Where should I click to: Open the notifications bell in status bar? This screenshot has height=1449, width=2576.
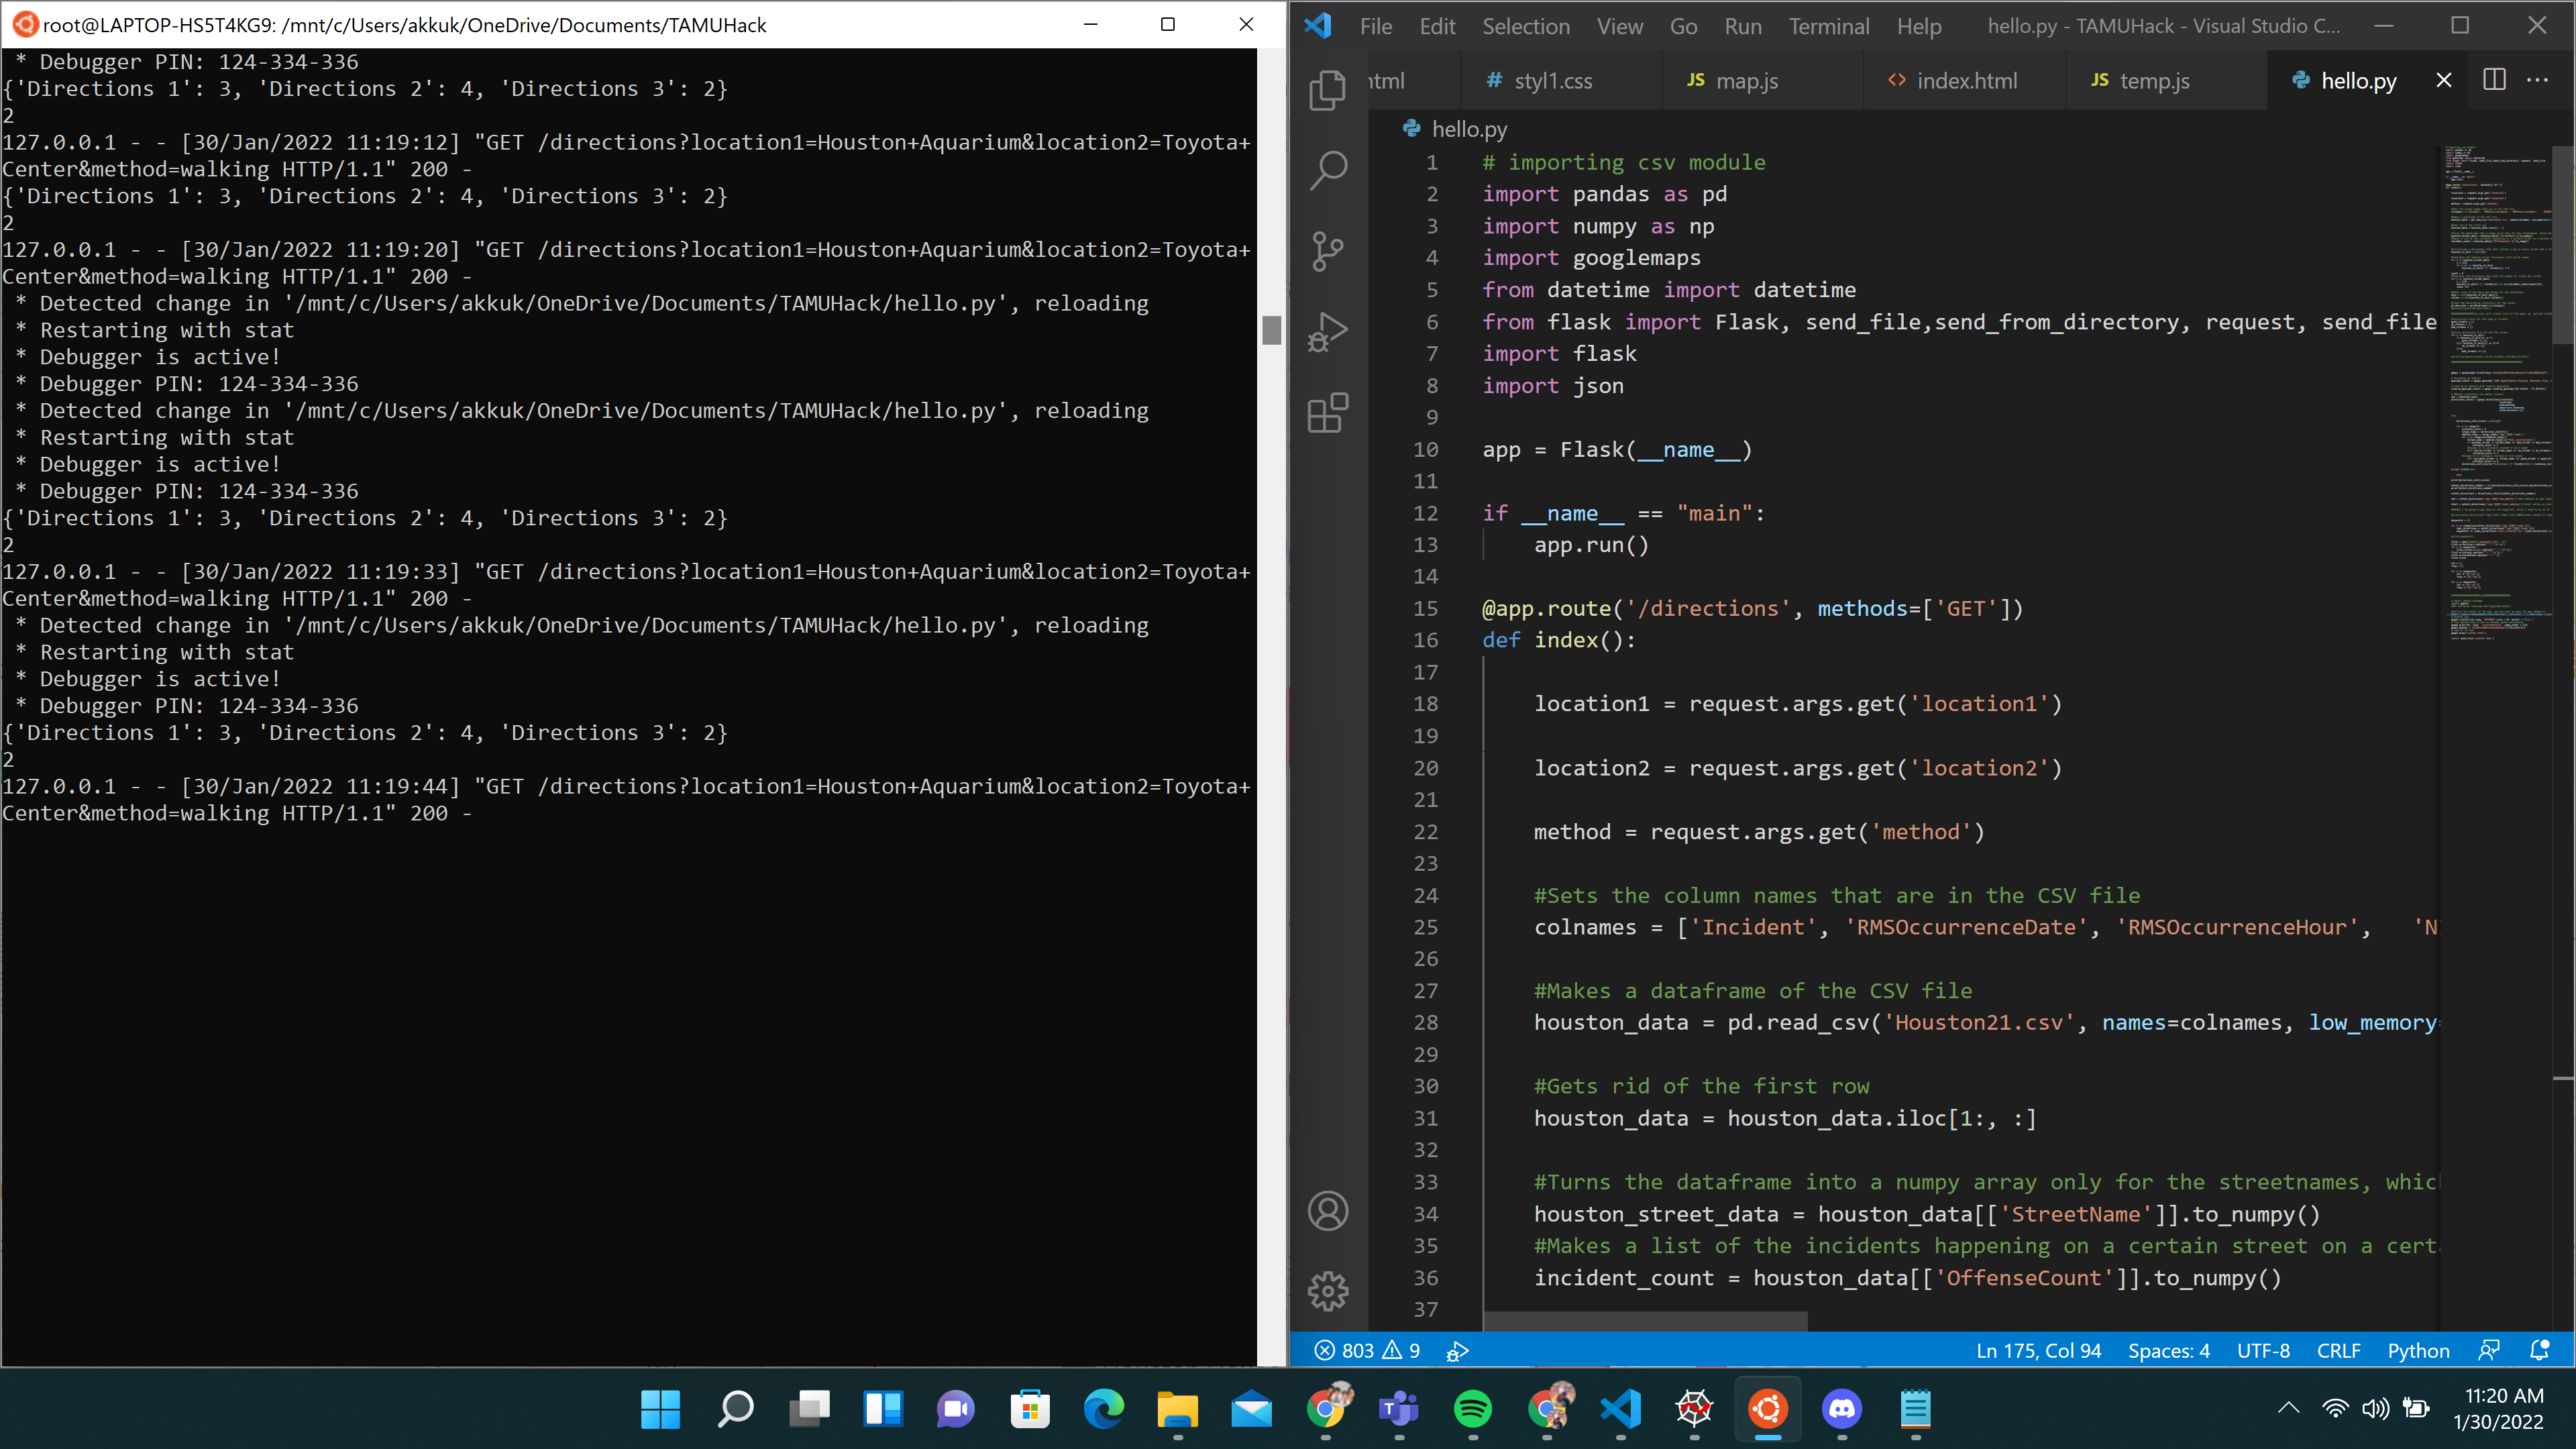coord(2539,1350)
